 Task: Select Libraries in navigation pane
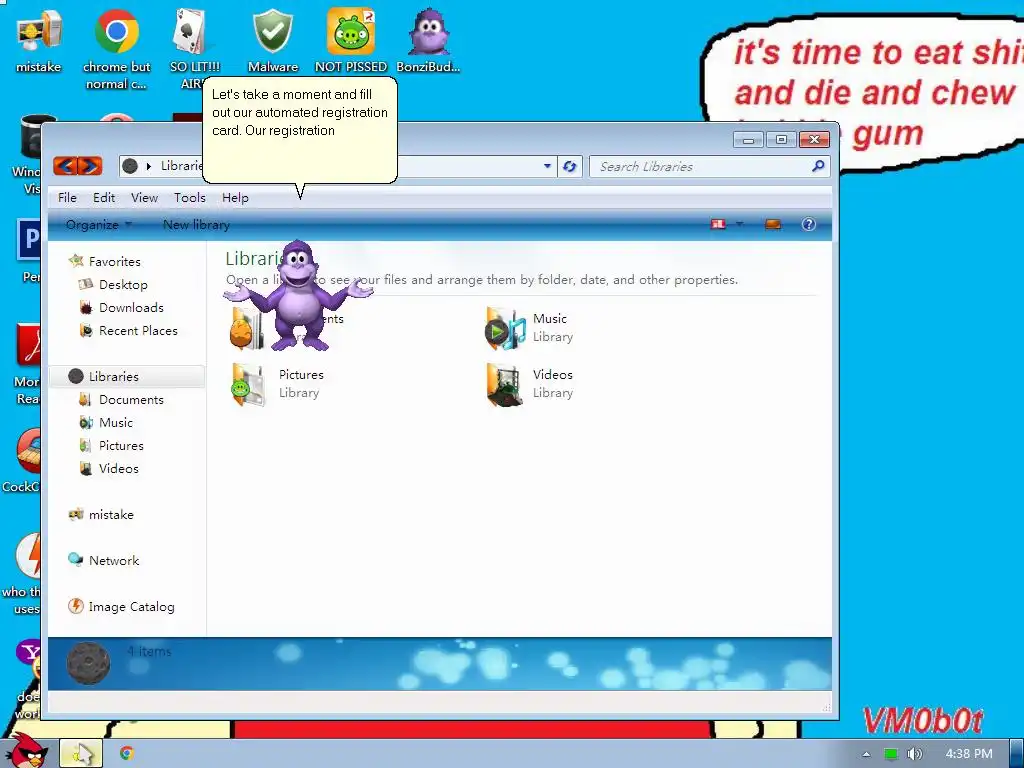click(x=126, y=376)
